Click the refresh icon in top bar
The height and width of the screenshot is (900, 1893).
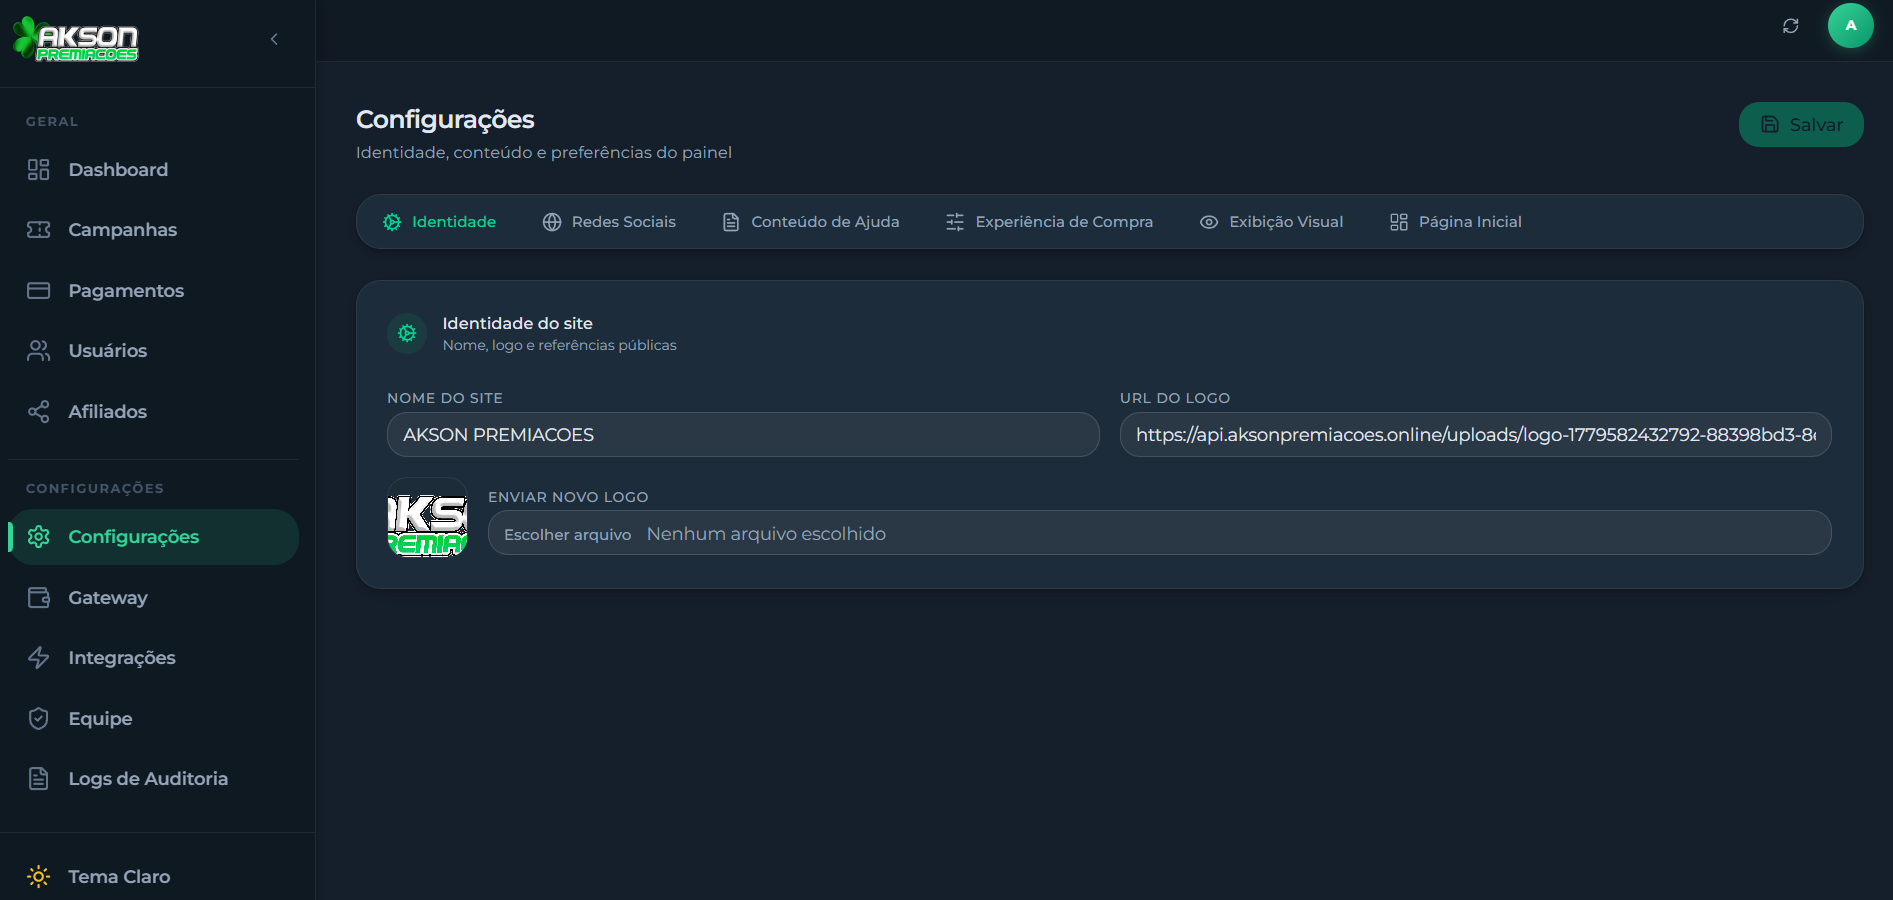pyautogui.click(x=1791, y=26)
